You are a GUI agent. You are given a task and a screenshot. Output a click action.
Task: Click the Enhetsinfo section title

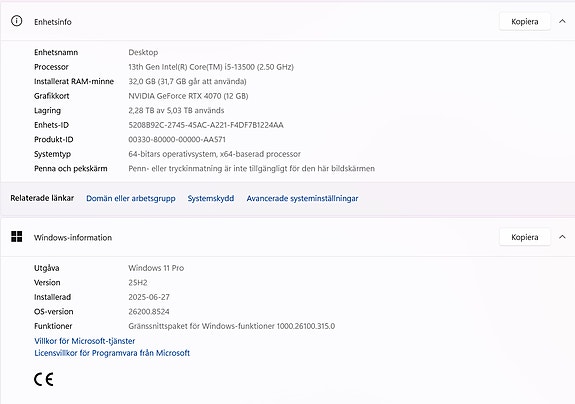pyautogui.click(x=53, y=22)
